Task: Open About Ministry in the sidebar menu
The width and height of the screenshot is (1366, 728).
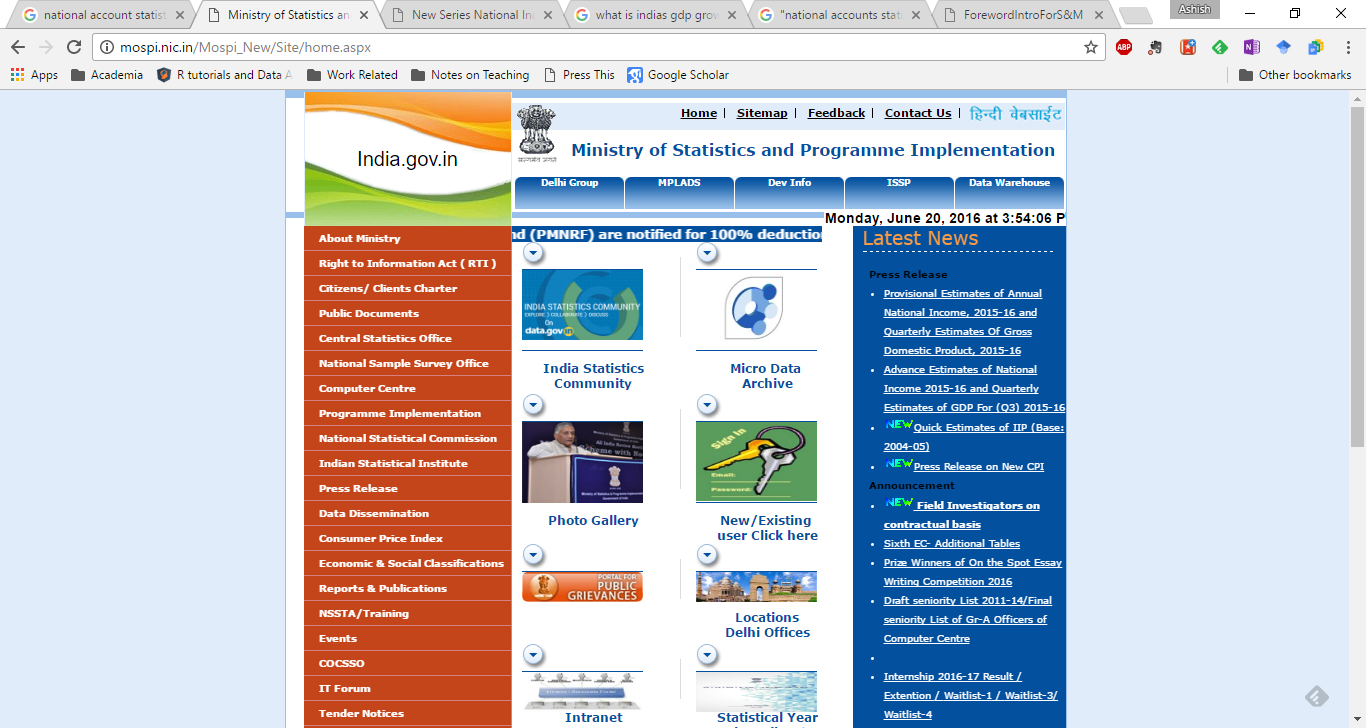Action: point(408,238)
